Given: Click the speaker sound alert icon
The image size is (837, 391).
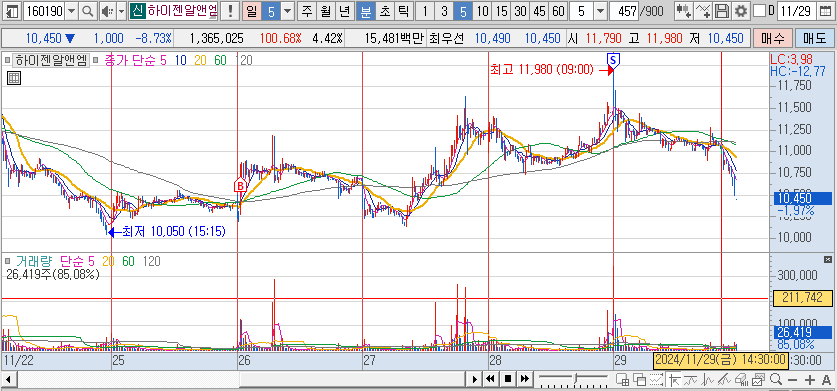Looking at the screenshot, I should pyautogui.click(x=107, y=11).
